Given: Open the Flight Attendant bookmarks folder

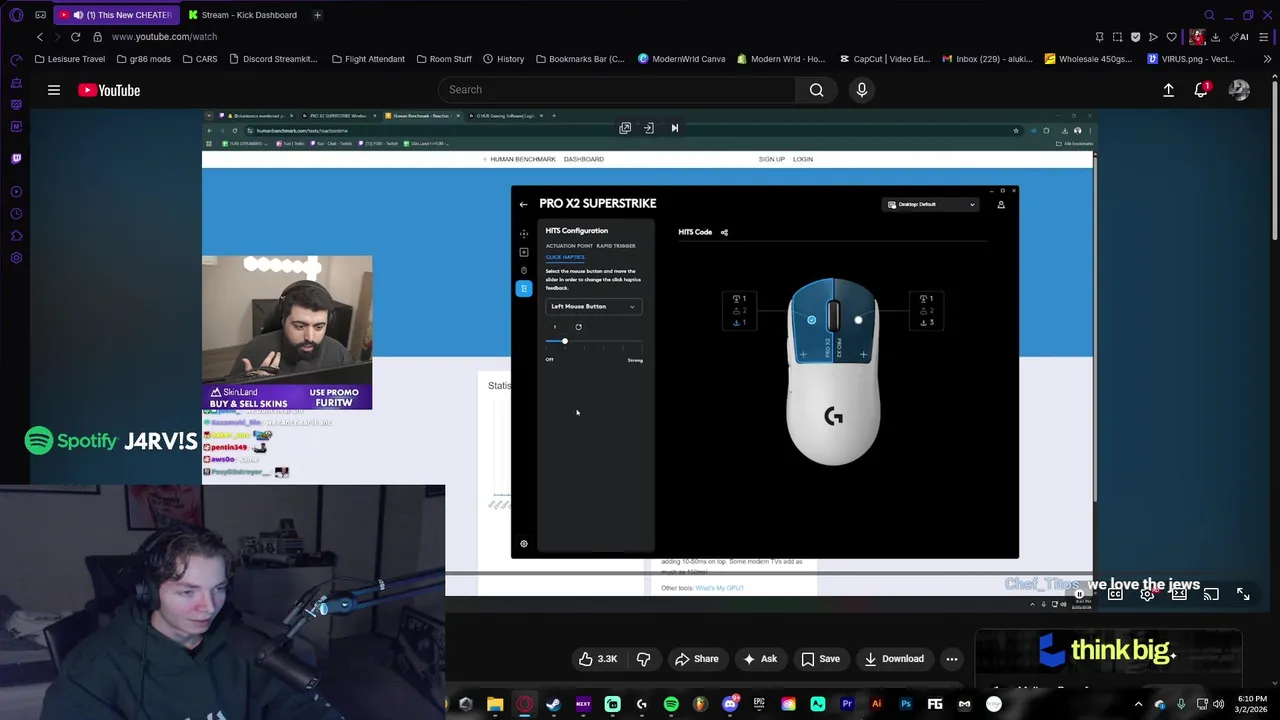Looking at the screenshot, I should (367, 59).
